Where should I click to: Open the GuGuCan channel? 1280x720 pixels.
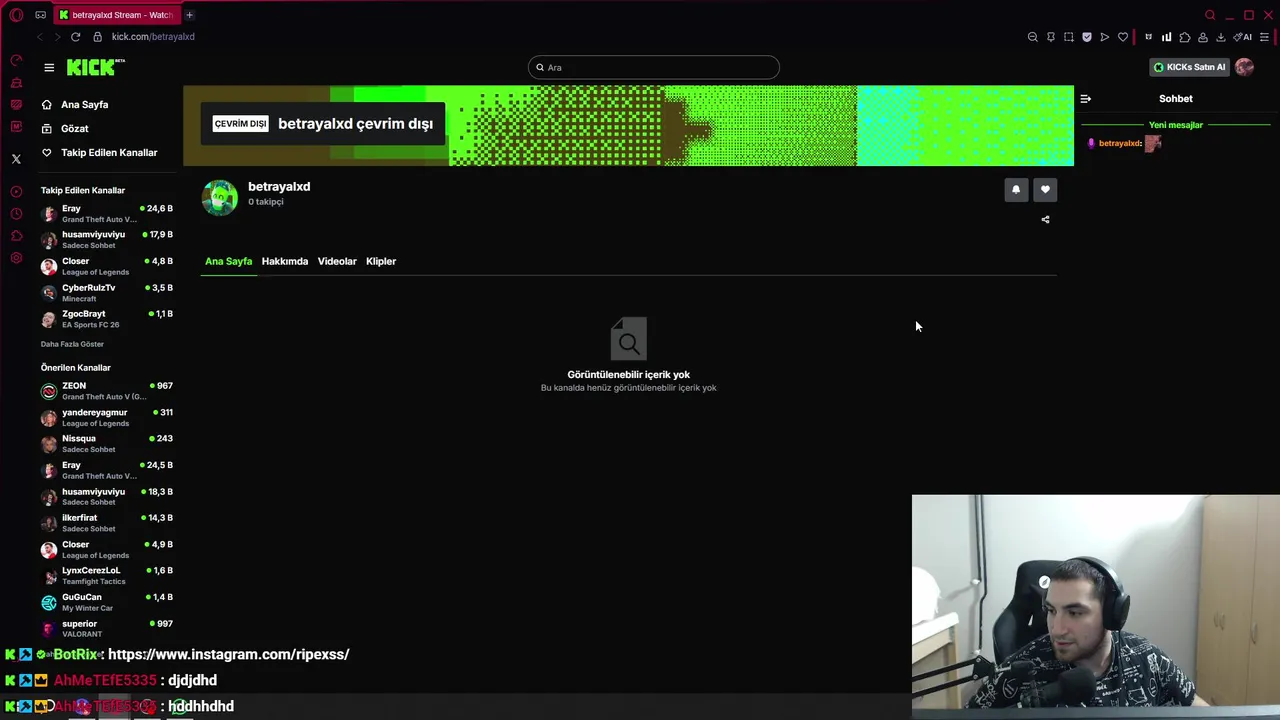(107, 602)
